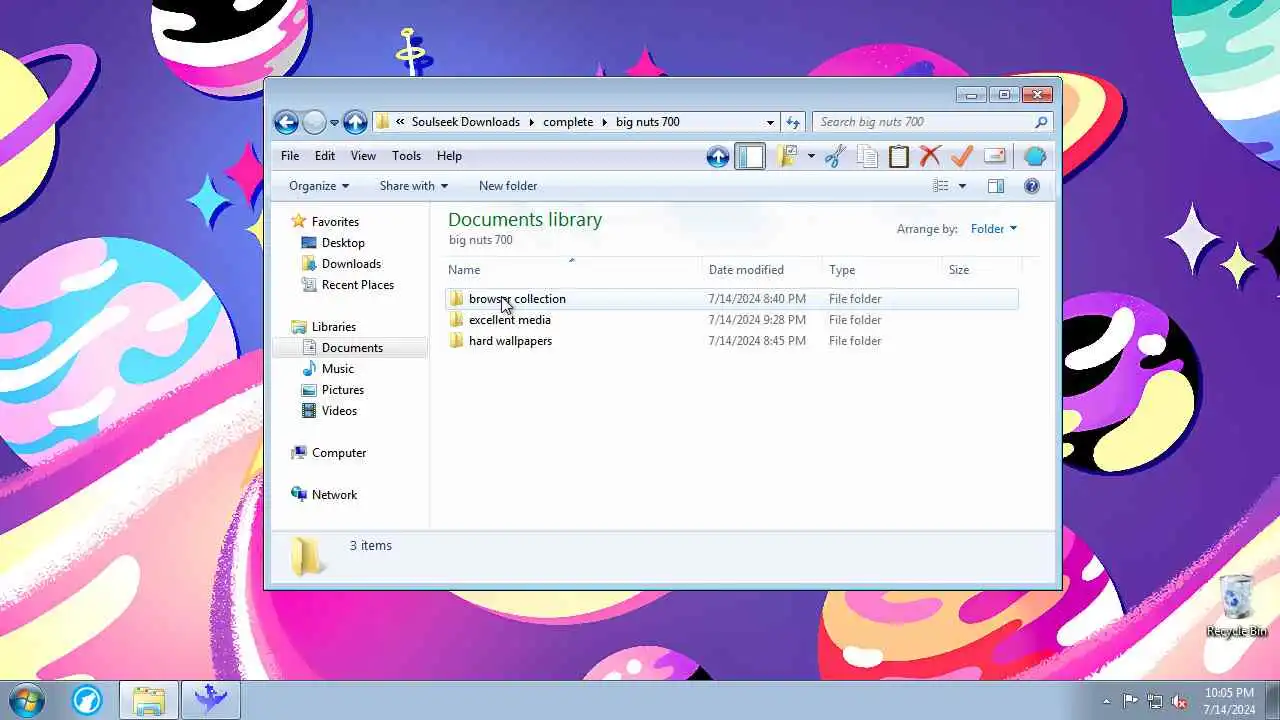Click the blue Help question mark icon
Viewport: 1280px width, 720px height.
pos(1032,186)
